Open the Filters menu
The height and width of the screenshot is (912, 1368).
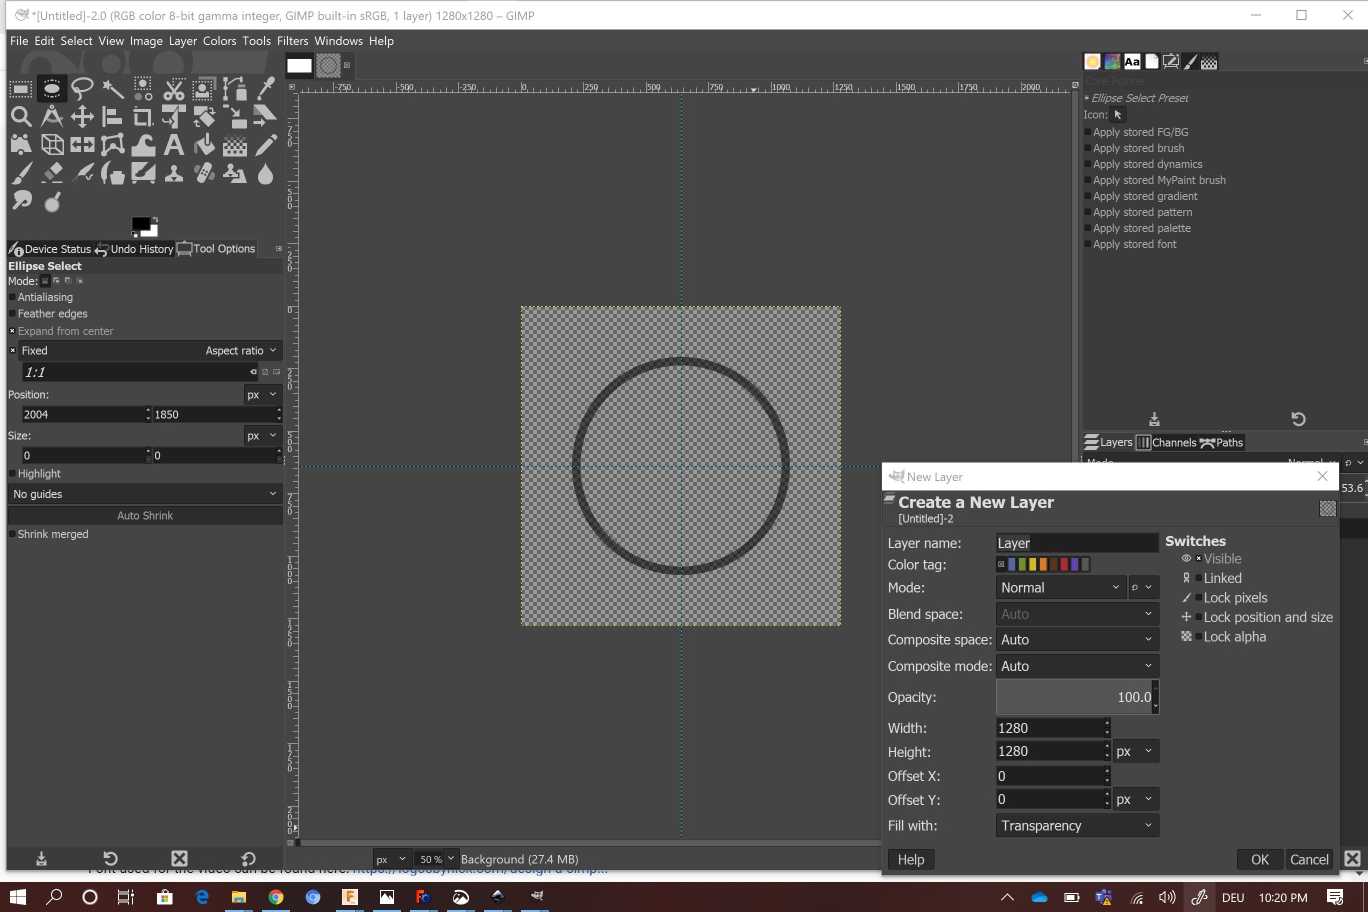[292, 41]
